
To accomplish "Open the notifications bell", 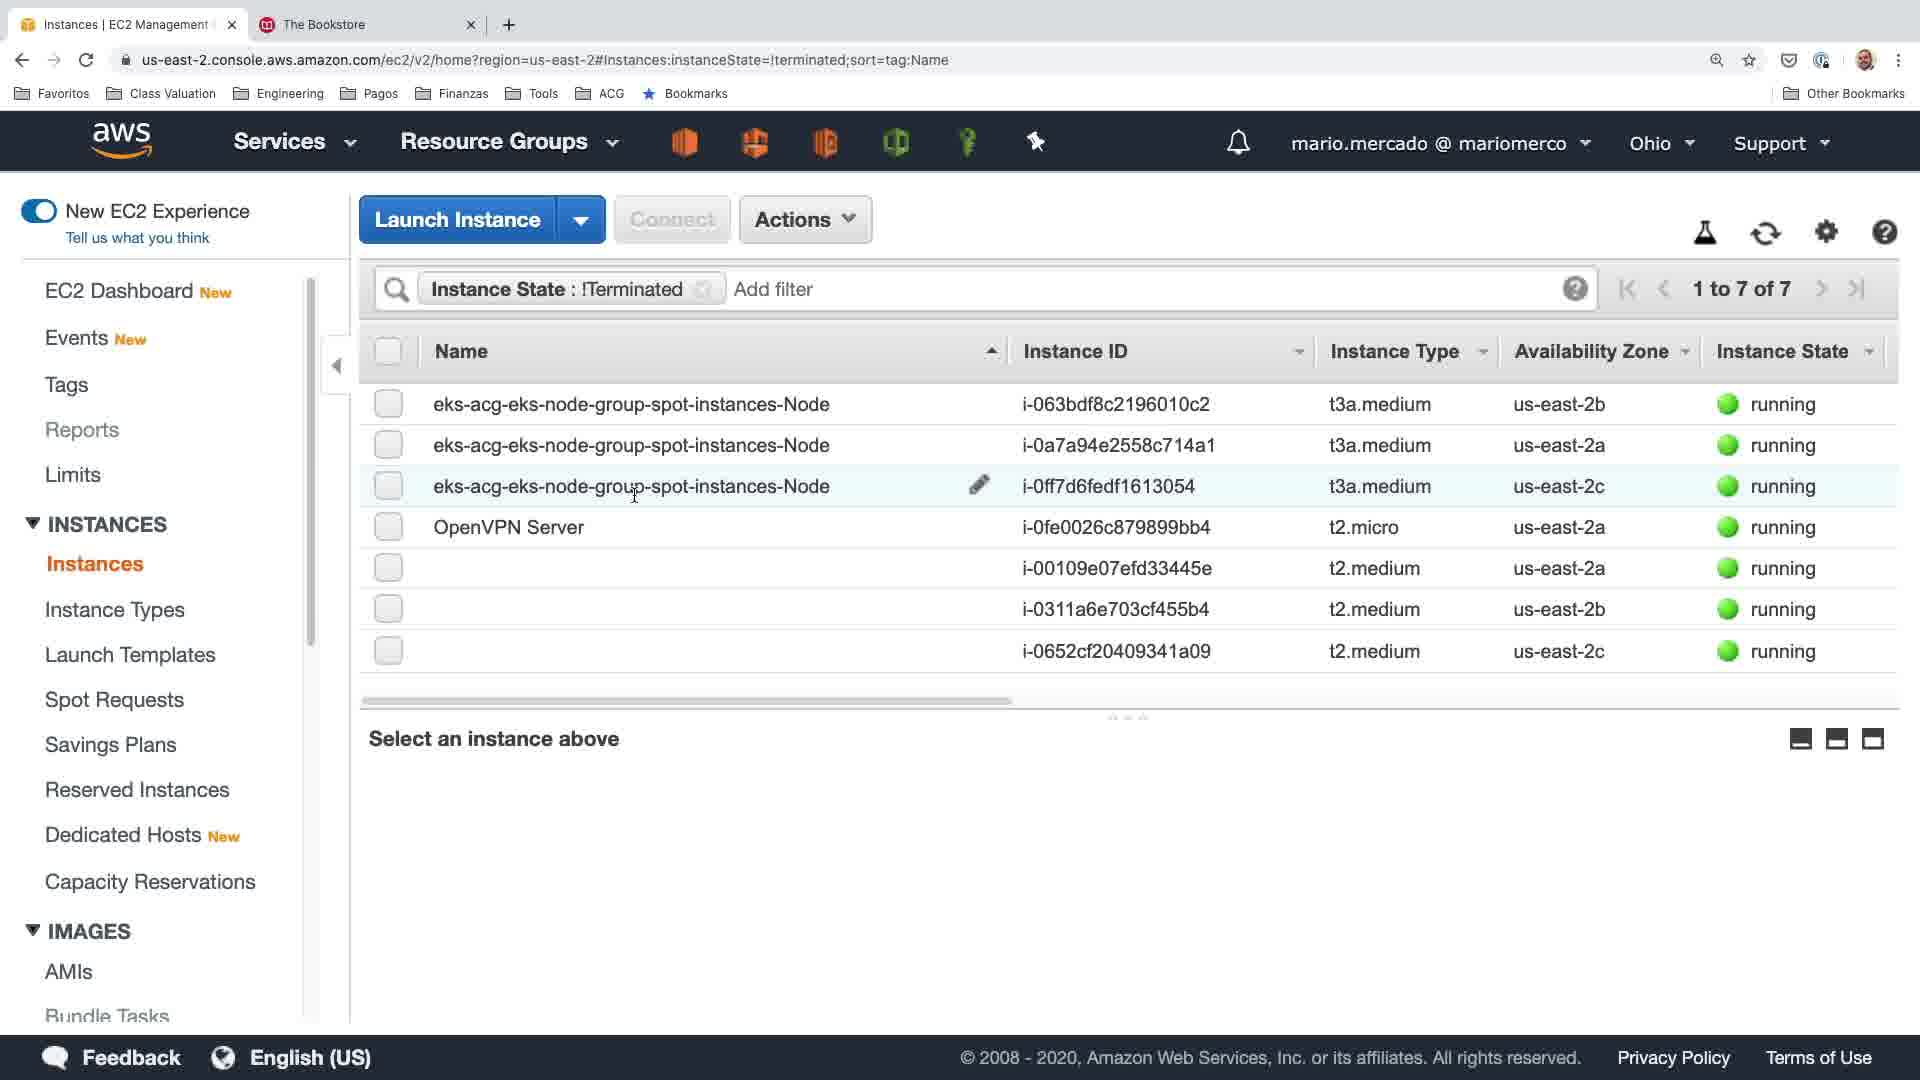I will click(1238, 143).
